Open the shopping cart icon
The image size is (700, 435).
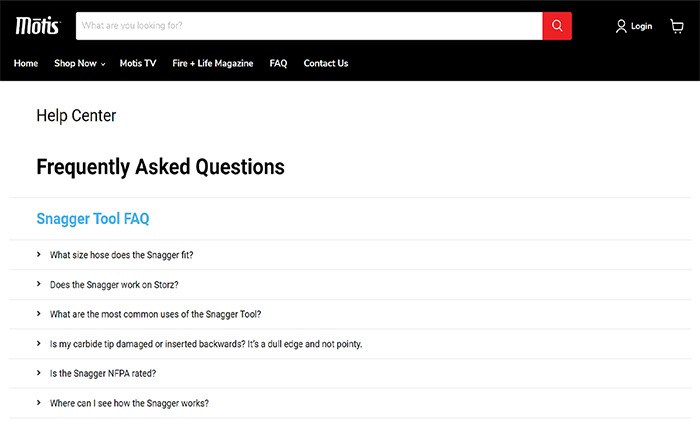point(677,26)
